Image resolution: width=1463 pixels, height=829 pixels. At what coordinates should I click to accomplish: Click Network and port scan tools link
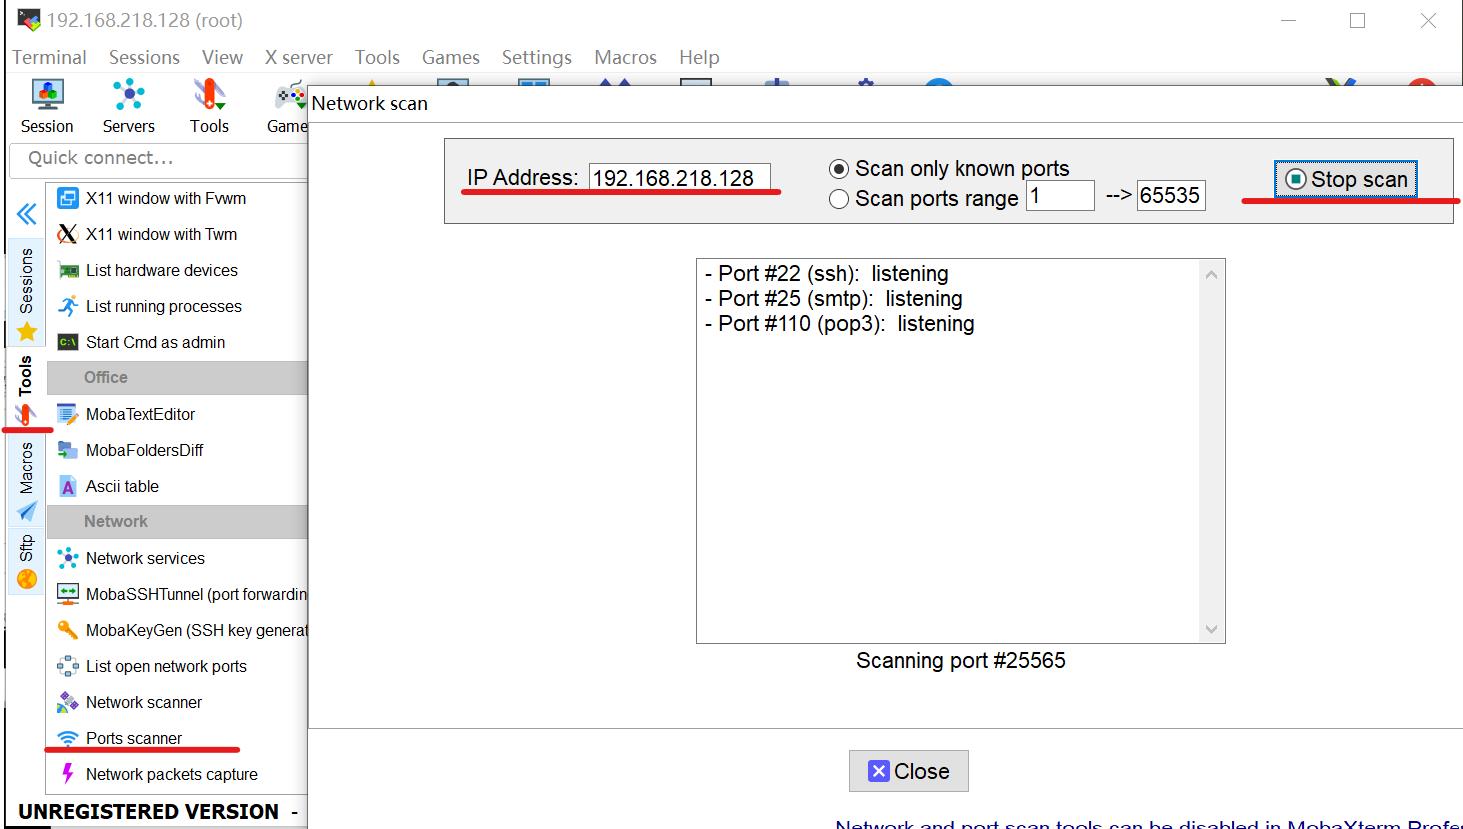click(x=1149, y=824)
